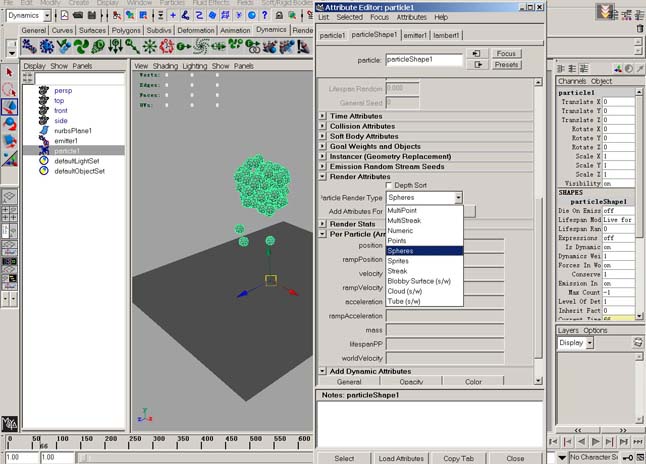Image resolution: width=646 pixels, height=464 pixels.
Task: Activate the lasso select tool
Action: (9, 89)
